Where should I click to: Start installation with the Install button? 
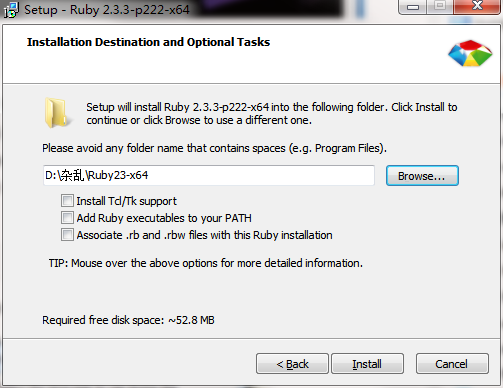click(x=367, y=364)
